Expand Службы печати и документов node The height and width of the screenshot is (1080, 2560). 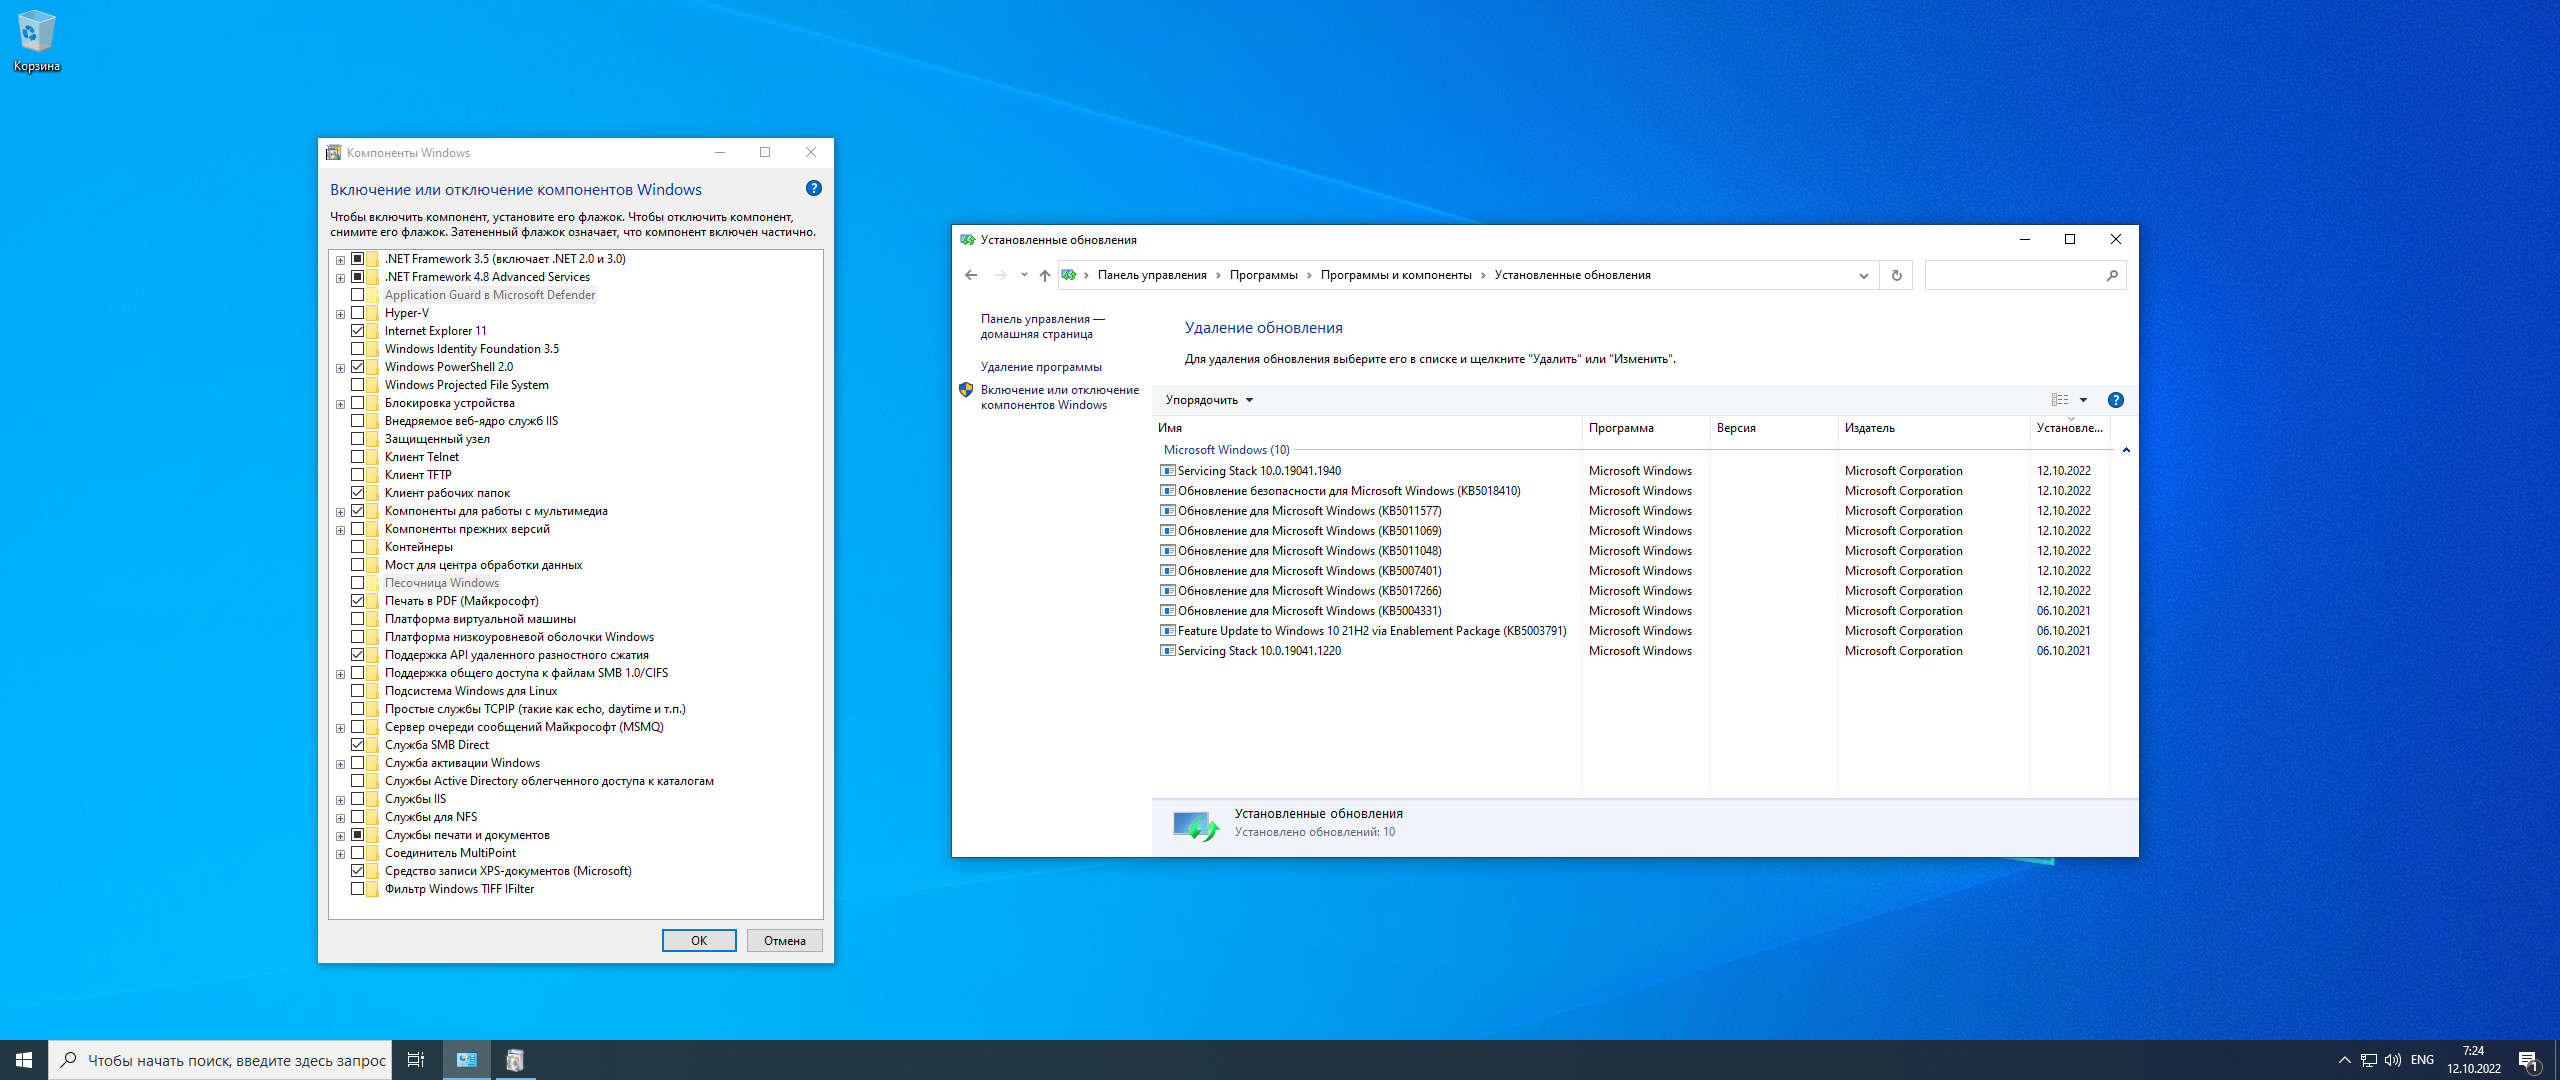(340, 836)
